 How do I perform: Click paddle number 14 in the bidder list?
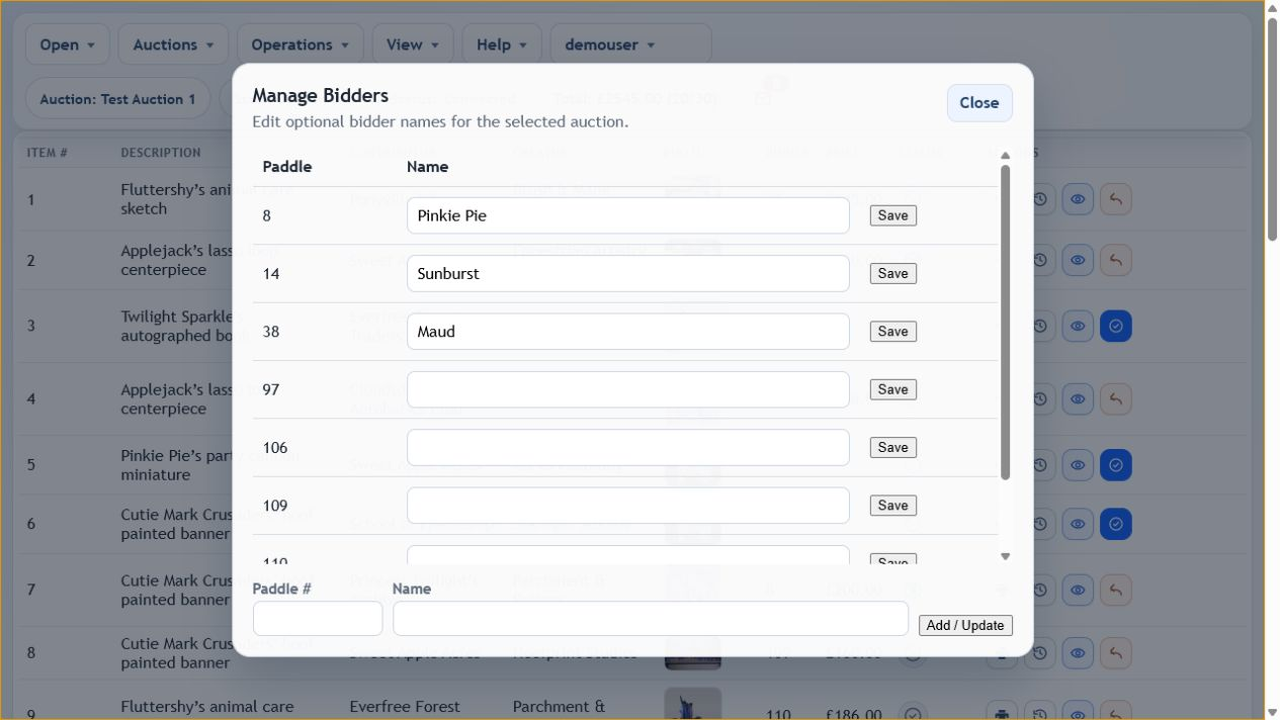271,274
